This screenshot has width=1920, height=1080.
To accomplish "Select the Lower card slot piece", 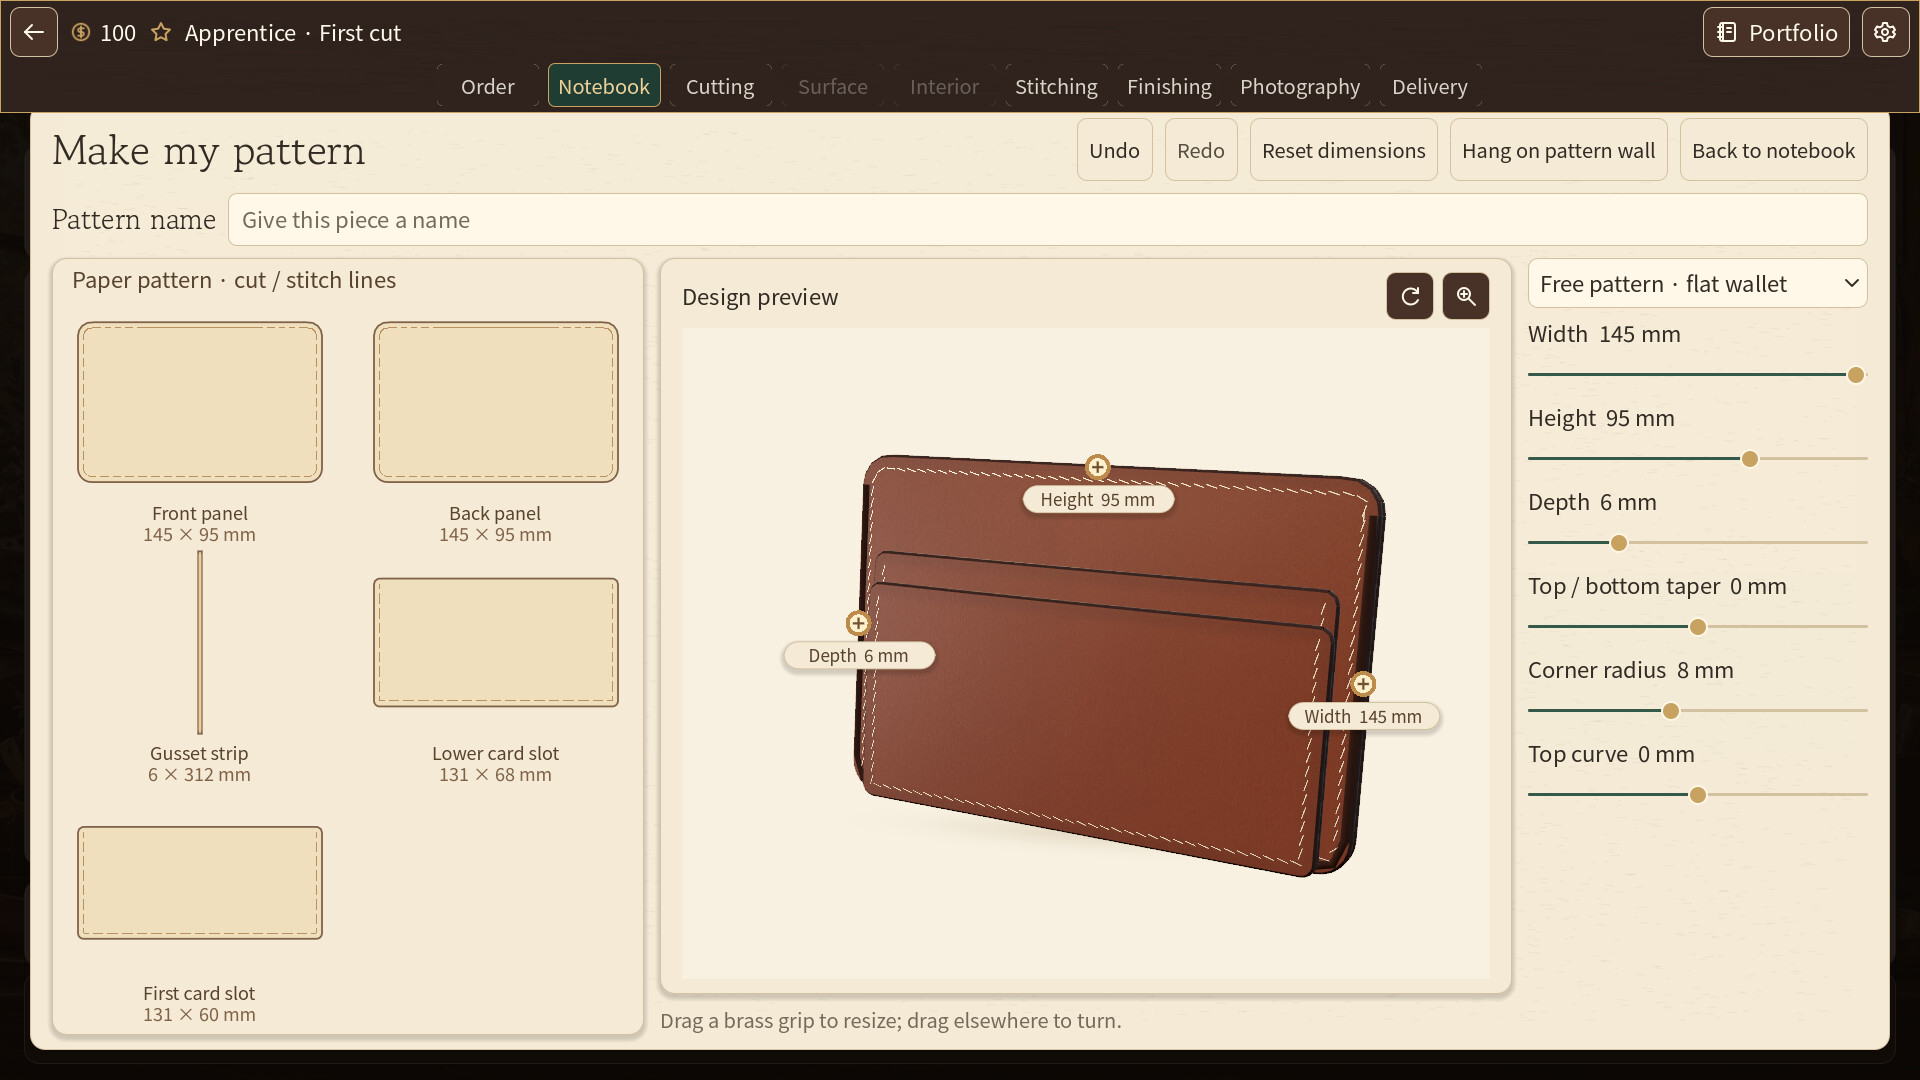I will click(496, 642).
